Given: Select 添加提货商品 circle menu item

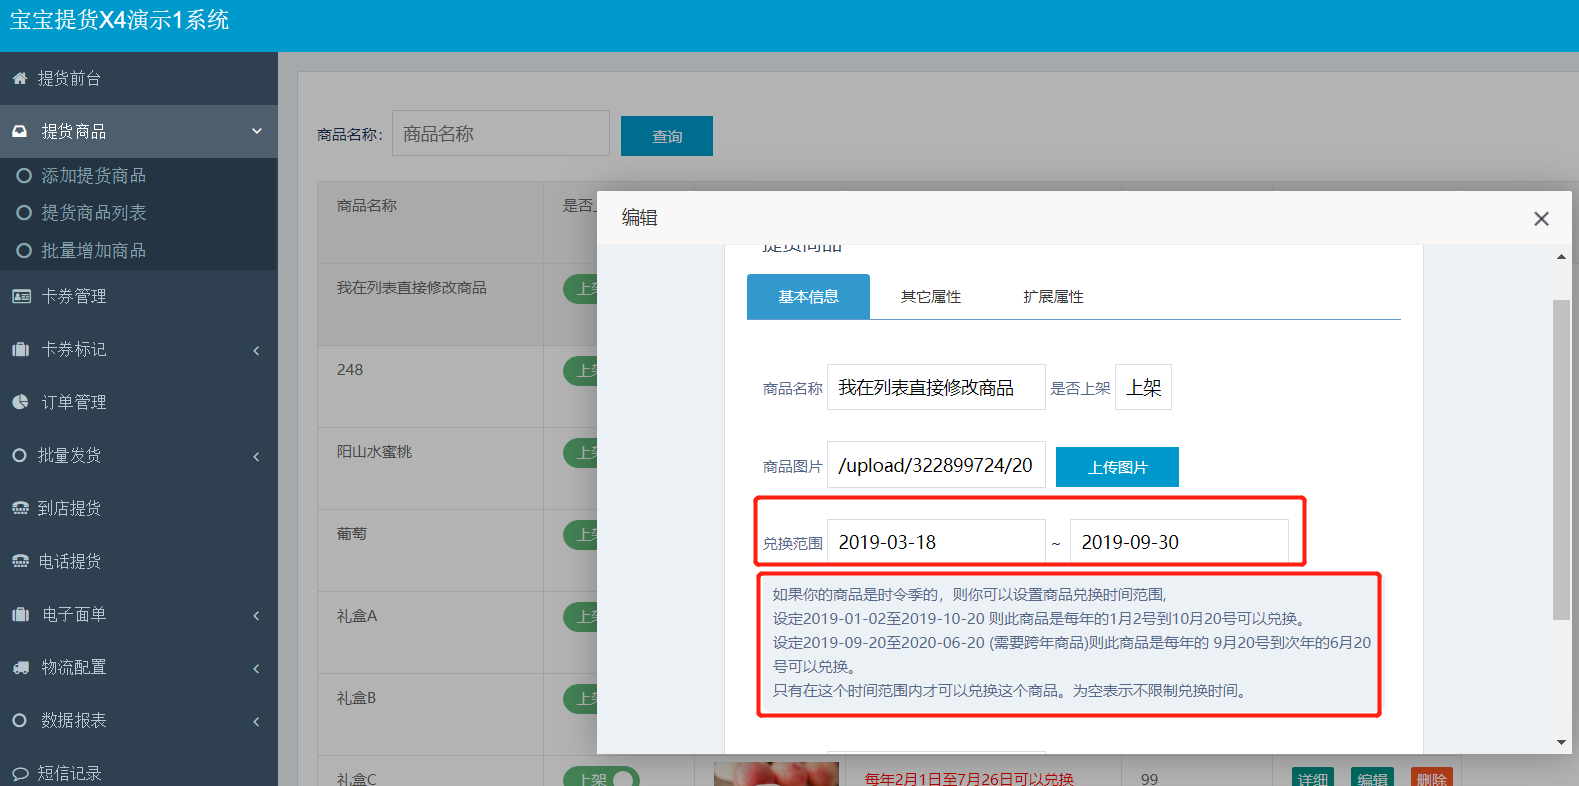Looking at the screenshot, I should click(24, 175).
